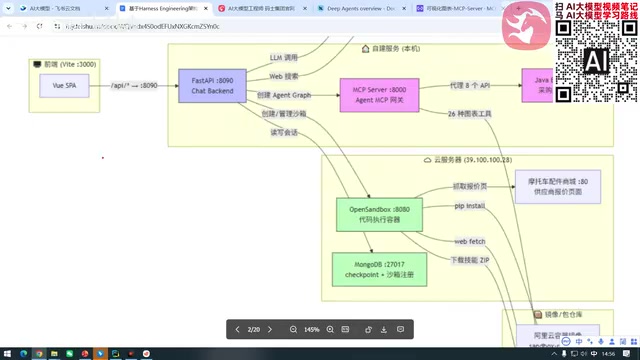Click the '创建 Agent Graph' edge label
The width and height of the screenshot is (640, 360).
click(284, 95)
